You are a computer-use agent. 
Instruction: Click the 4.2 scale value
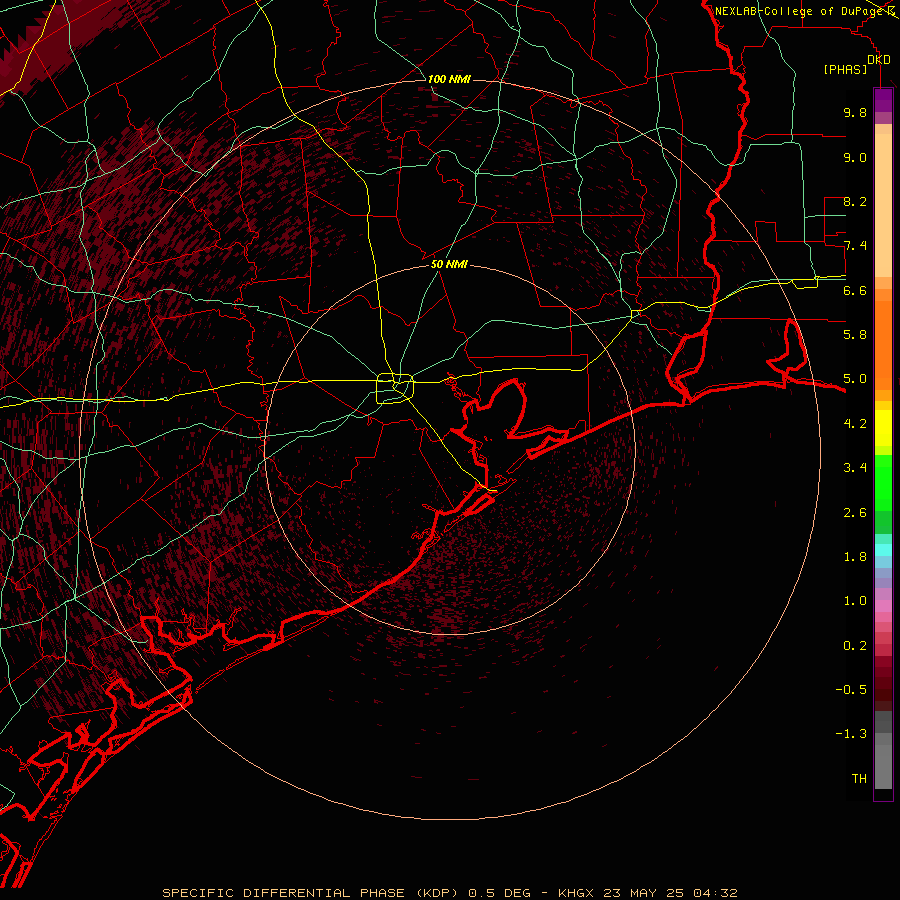855,424
